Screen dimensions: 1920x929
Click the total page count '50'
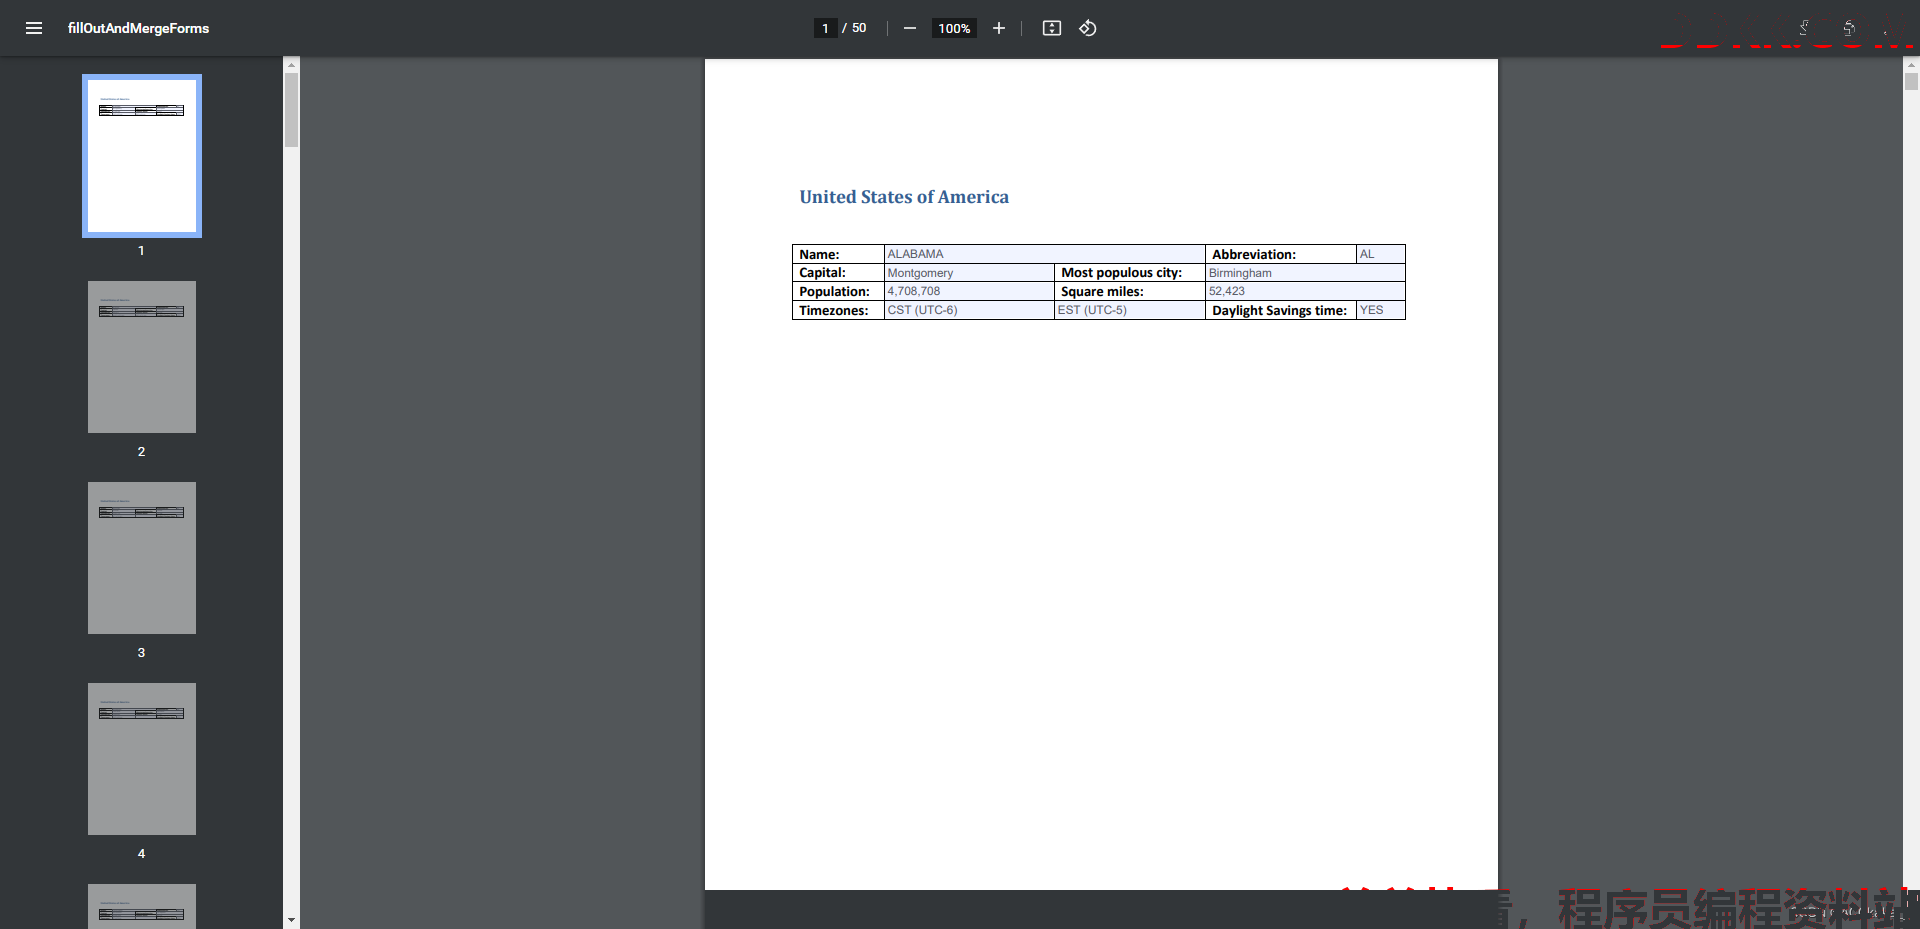859,28
